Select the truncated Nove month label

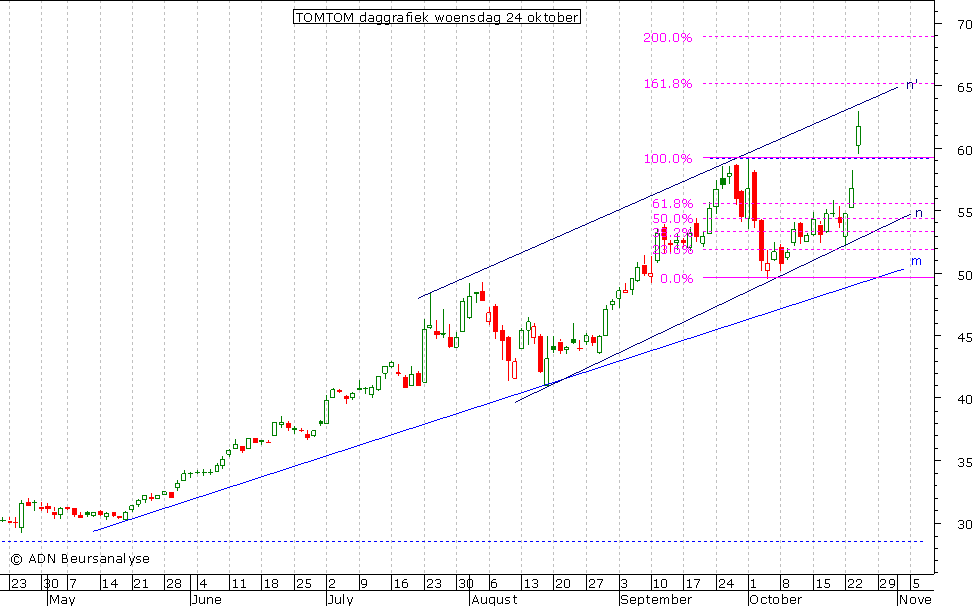pyautogui.click(x=916, y=599)
